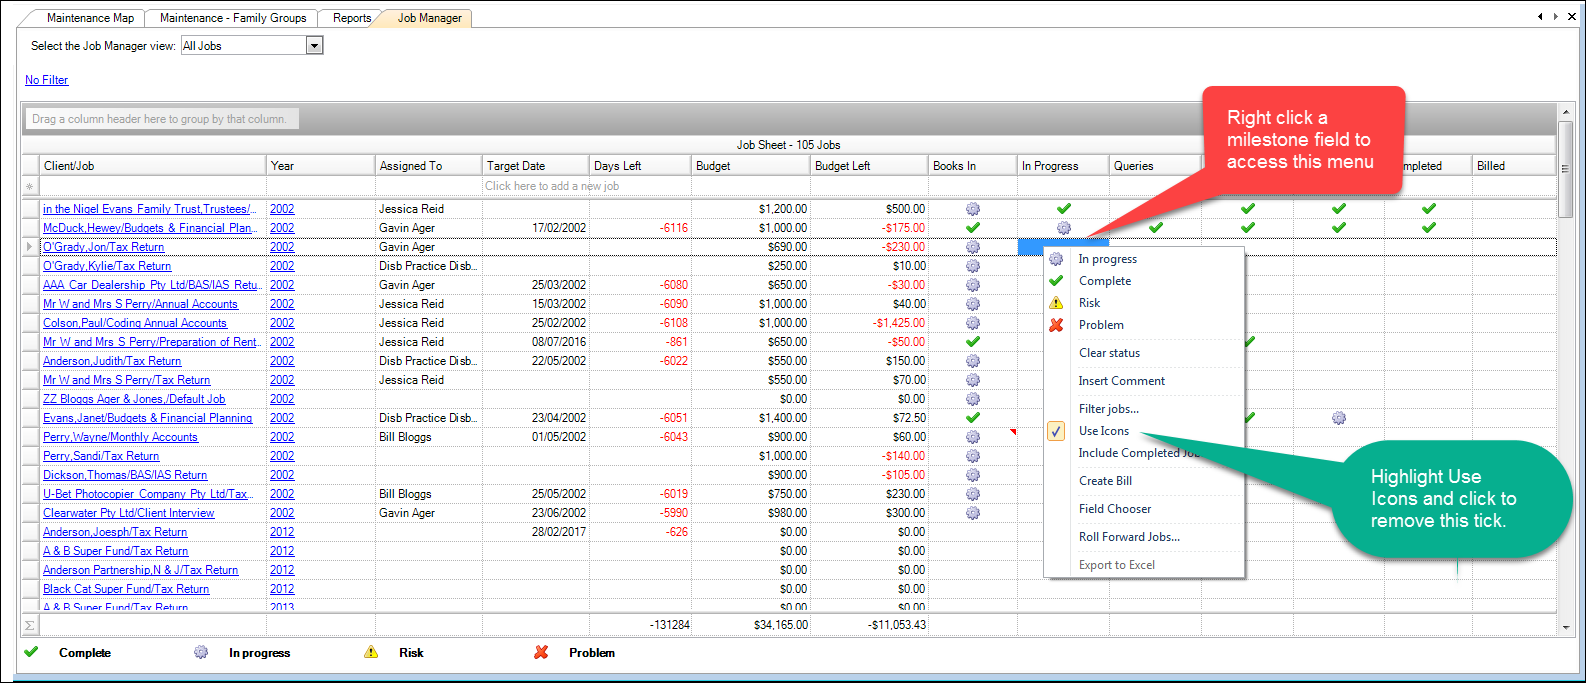Image resolution: width=1586 pixels, height=683 pixels.
Task: Choose Roll Forward Jobs menu entry
Action: point(1129,537)
